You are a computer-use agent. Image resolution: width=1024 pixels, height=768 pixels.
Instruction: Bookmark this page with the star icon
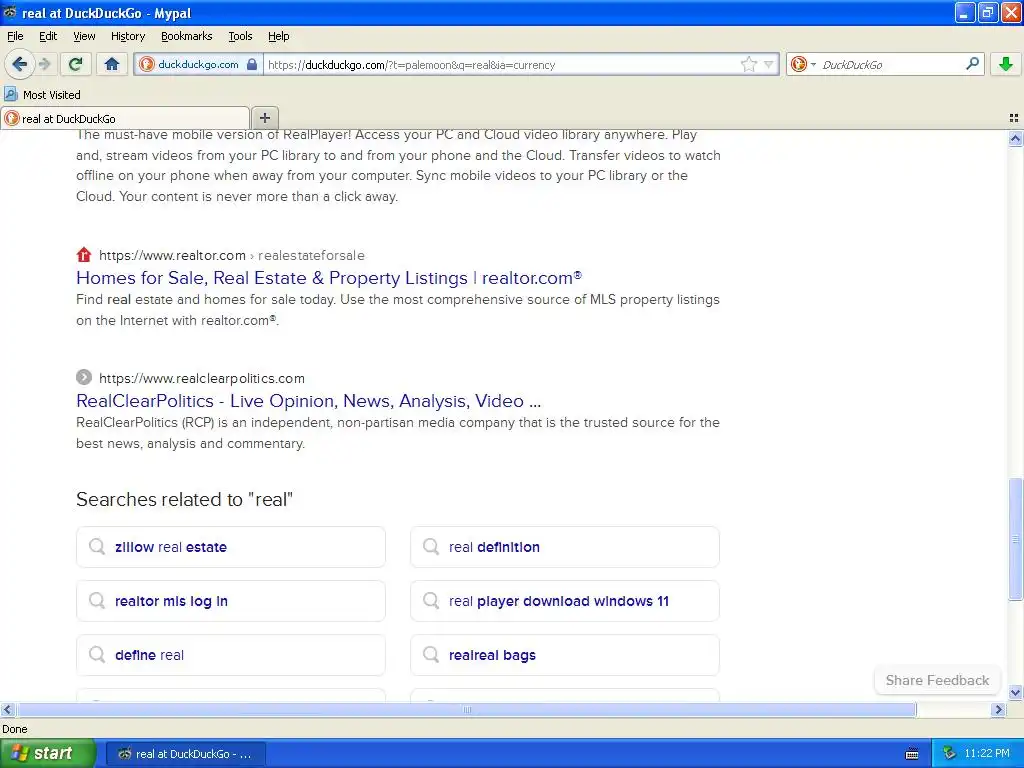[748, 64]
